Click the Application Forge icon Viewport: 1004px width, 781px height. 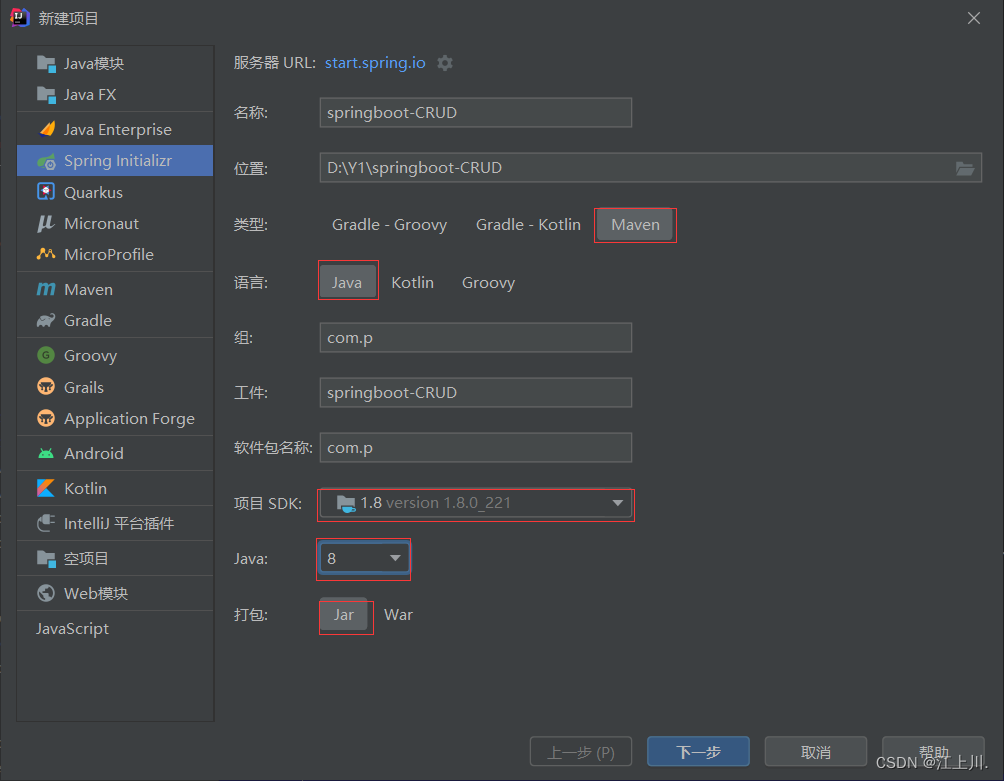tap(46, 418)
